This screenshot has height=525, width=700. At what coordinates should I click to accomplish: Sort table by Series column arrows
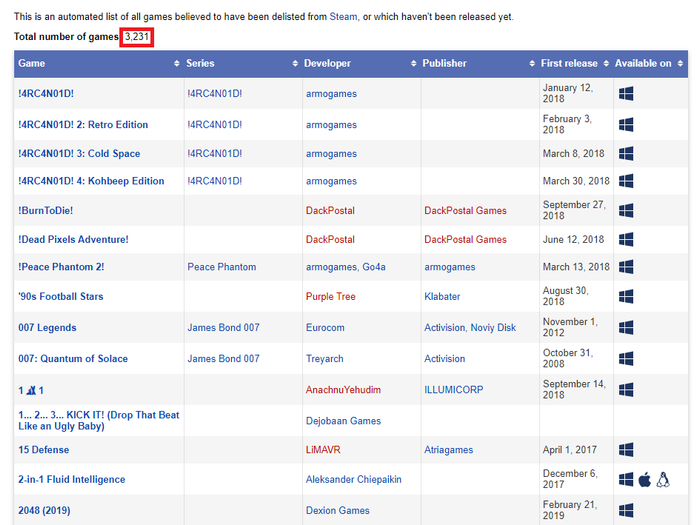[295, 63]
